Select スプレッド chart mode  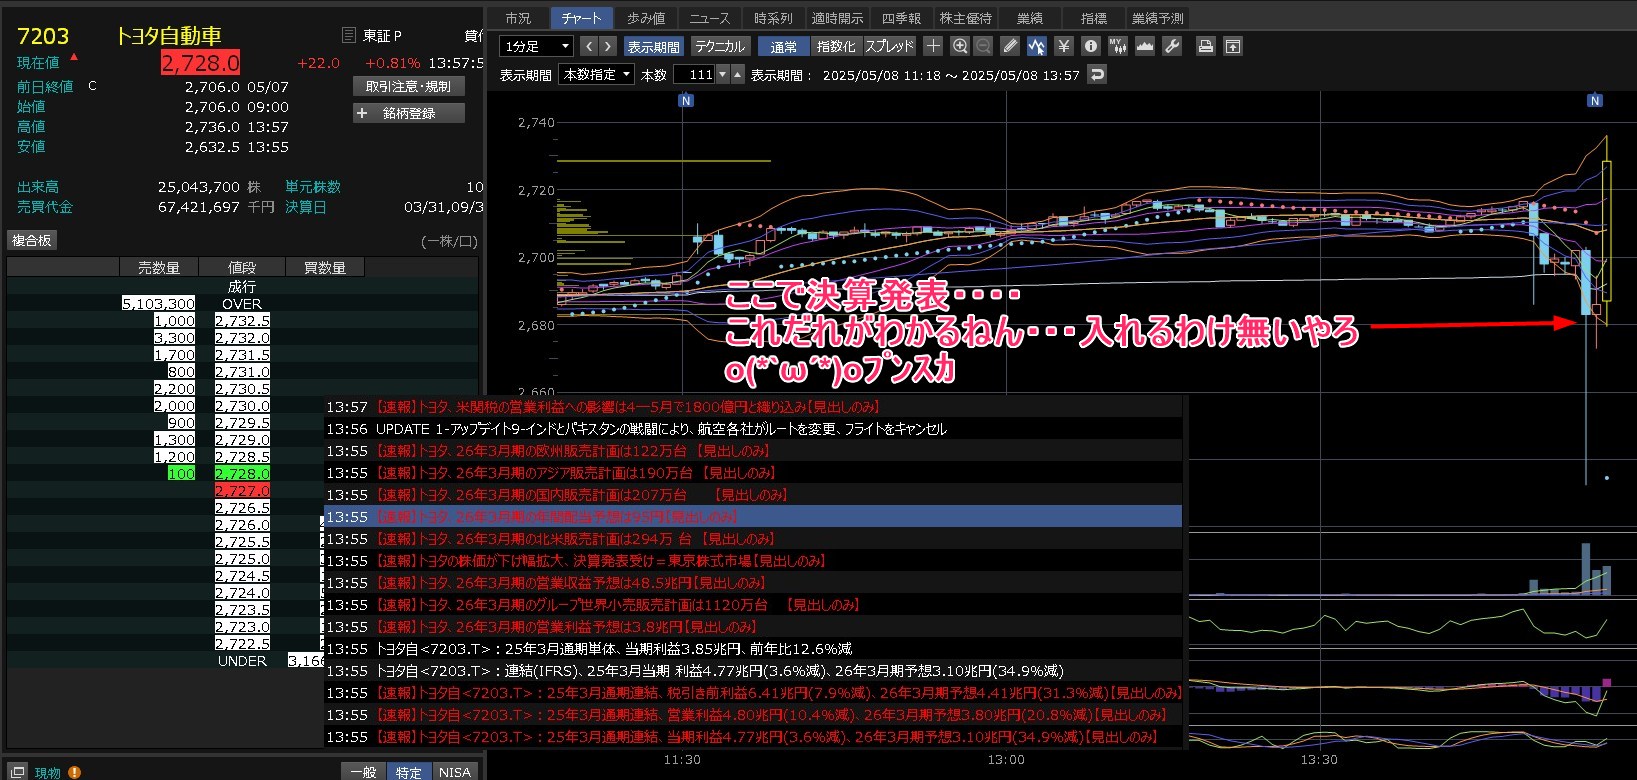pyautogui.click(x=889, y=46)
